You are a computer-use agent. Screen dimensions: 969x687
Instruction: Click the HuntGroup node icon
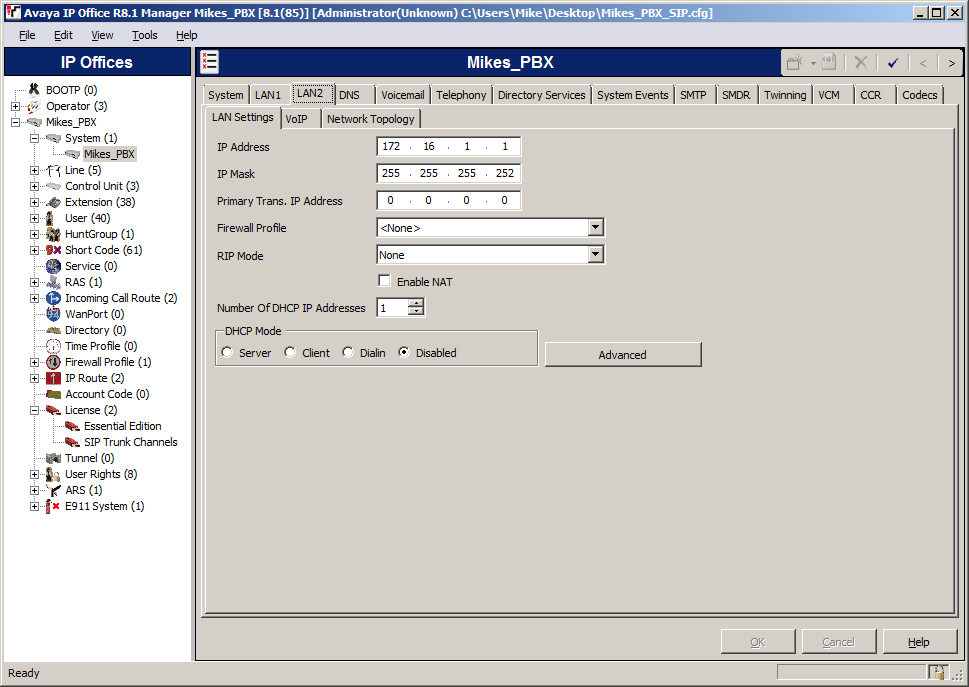(x=54, y=235)
